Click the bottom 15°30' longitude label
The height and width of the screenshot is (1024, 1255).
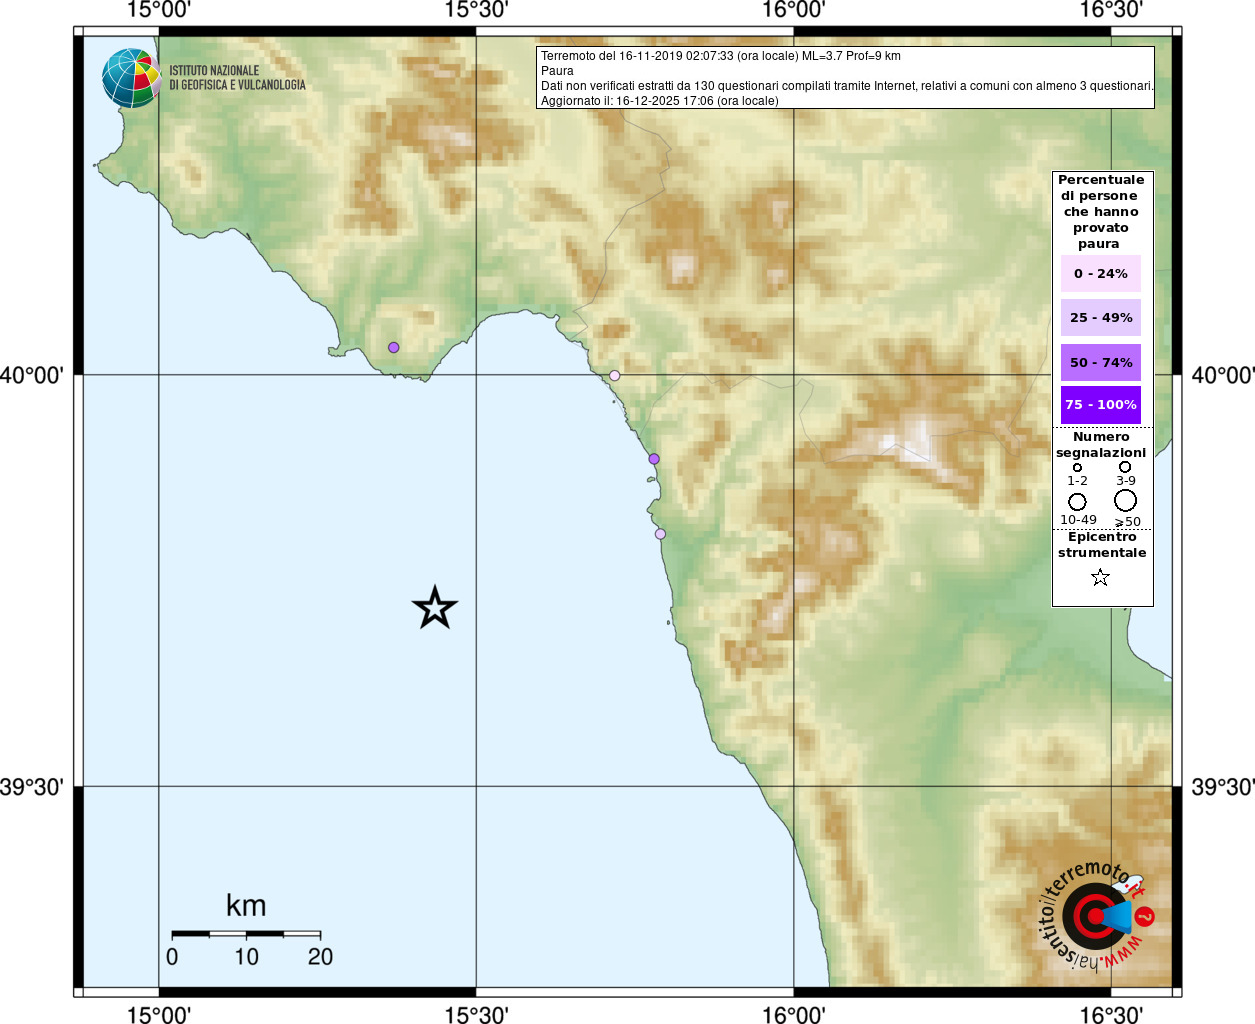(x=476, y=1015)
